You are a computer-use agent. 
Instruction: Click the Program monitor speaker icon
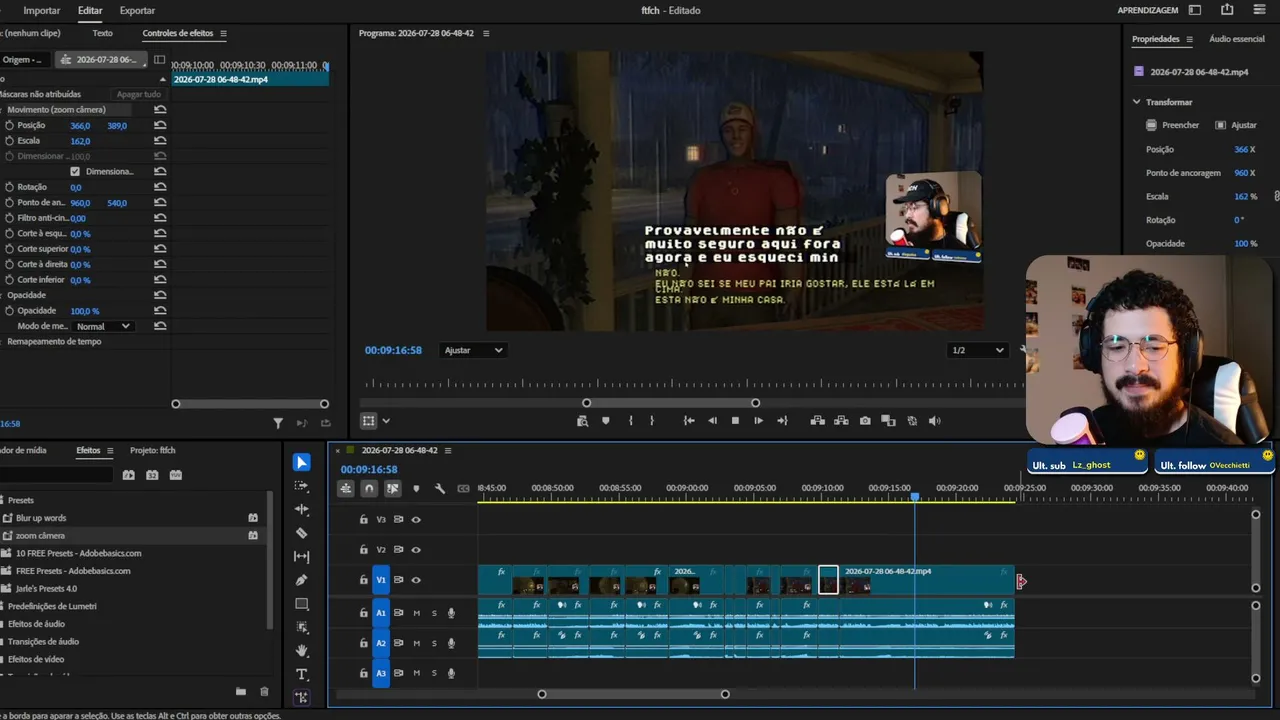935,421
